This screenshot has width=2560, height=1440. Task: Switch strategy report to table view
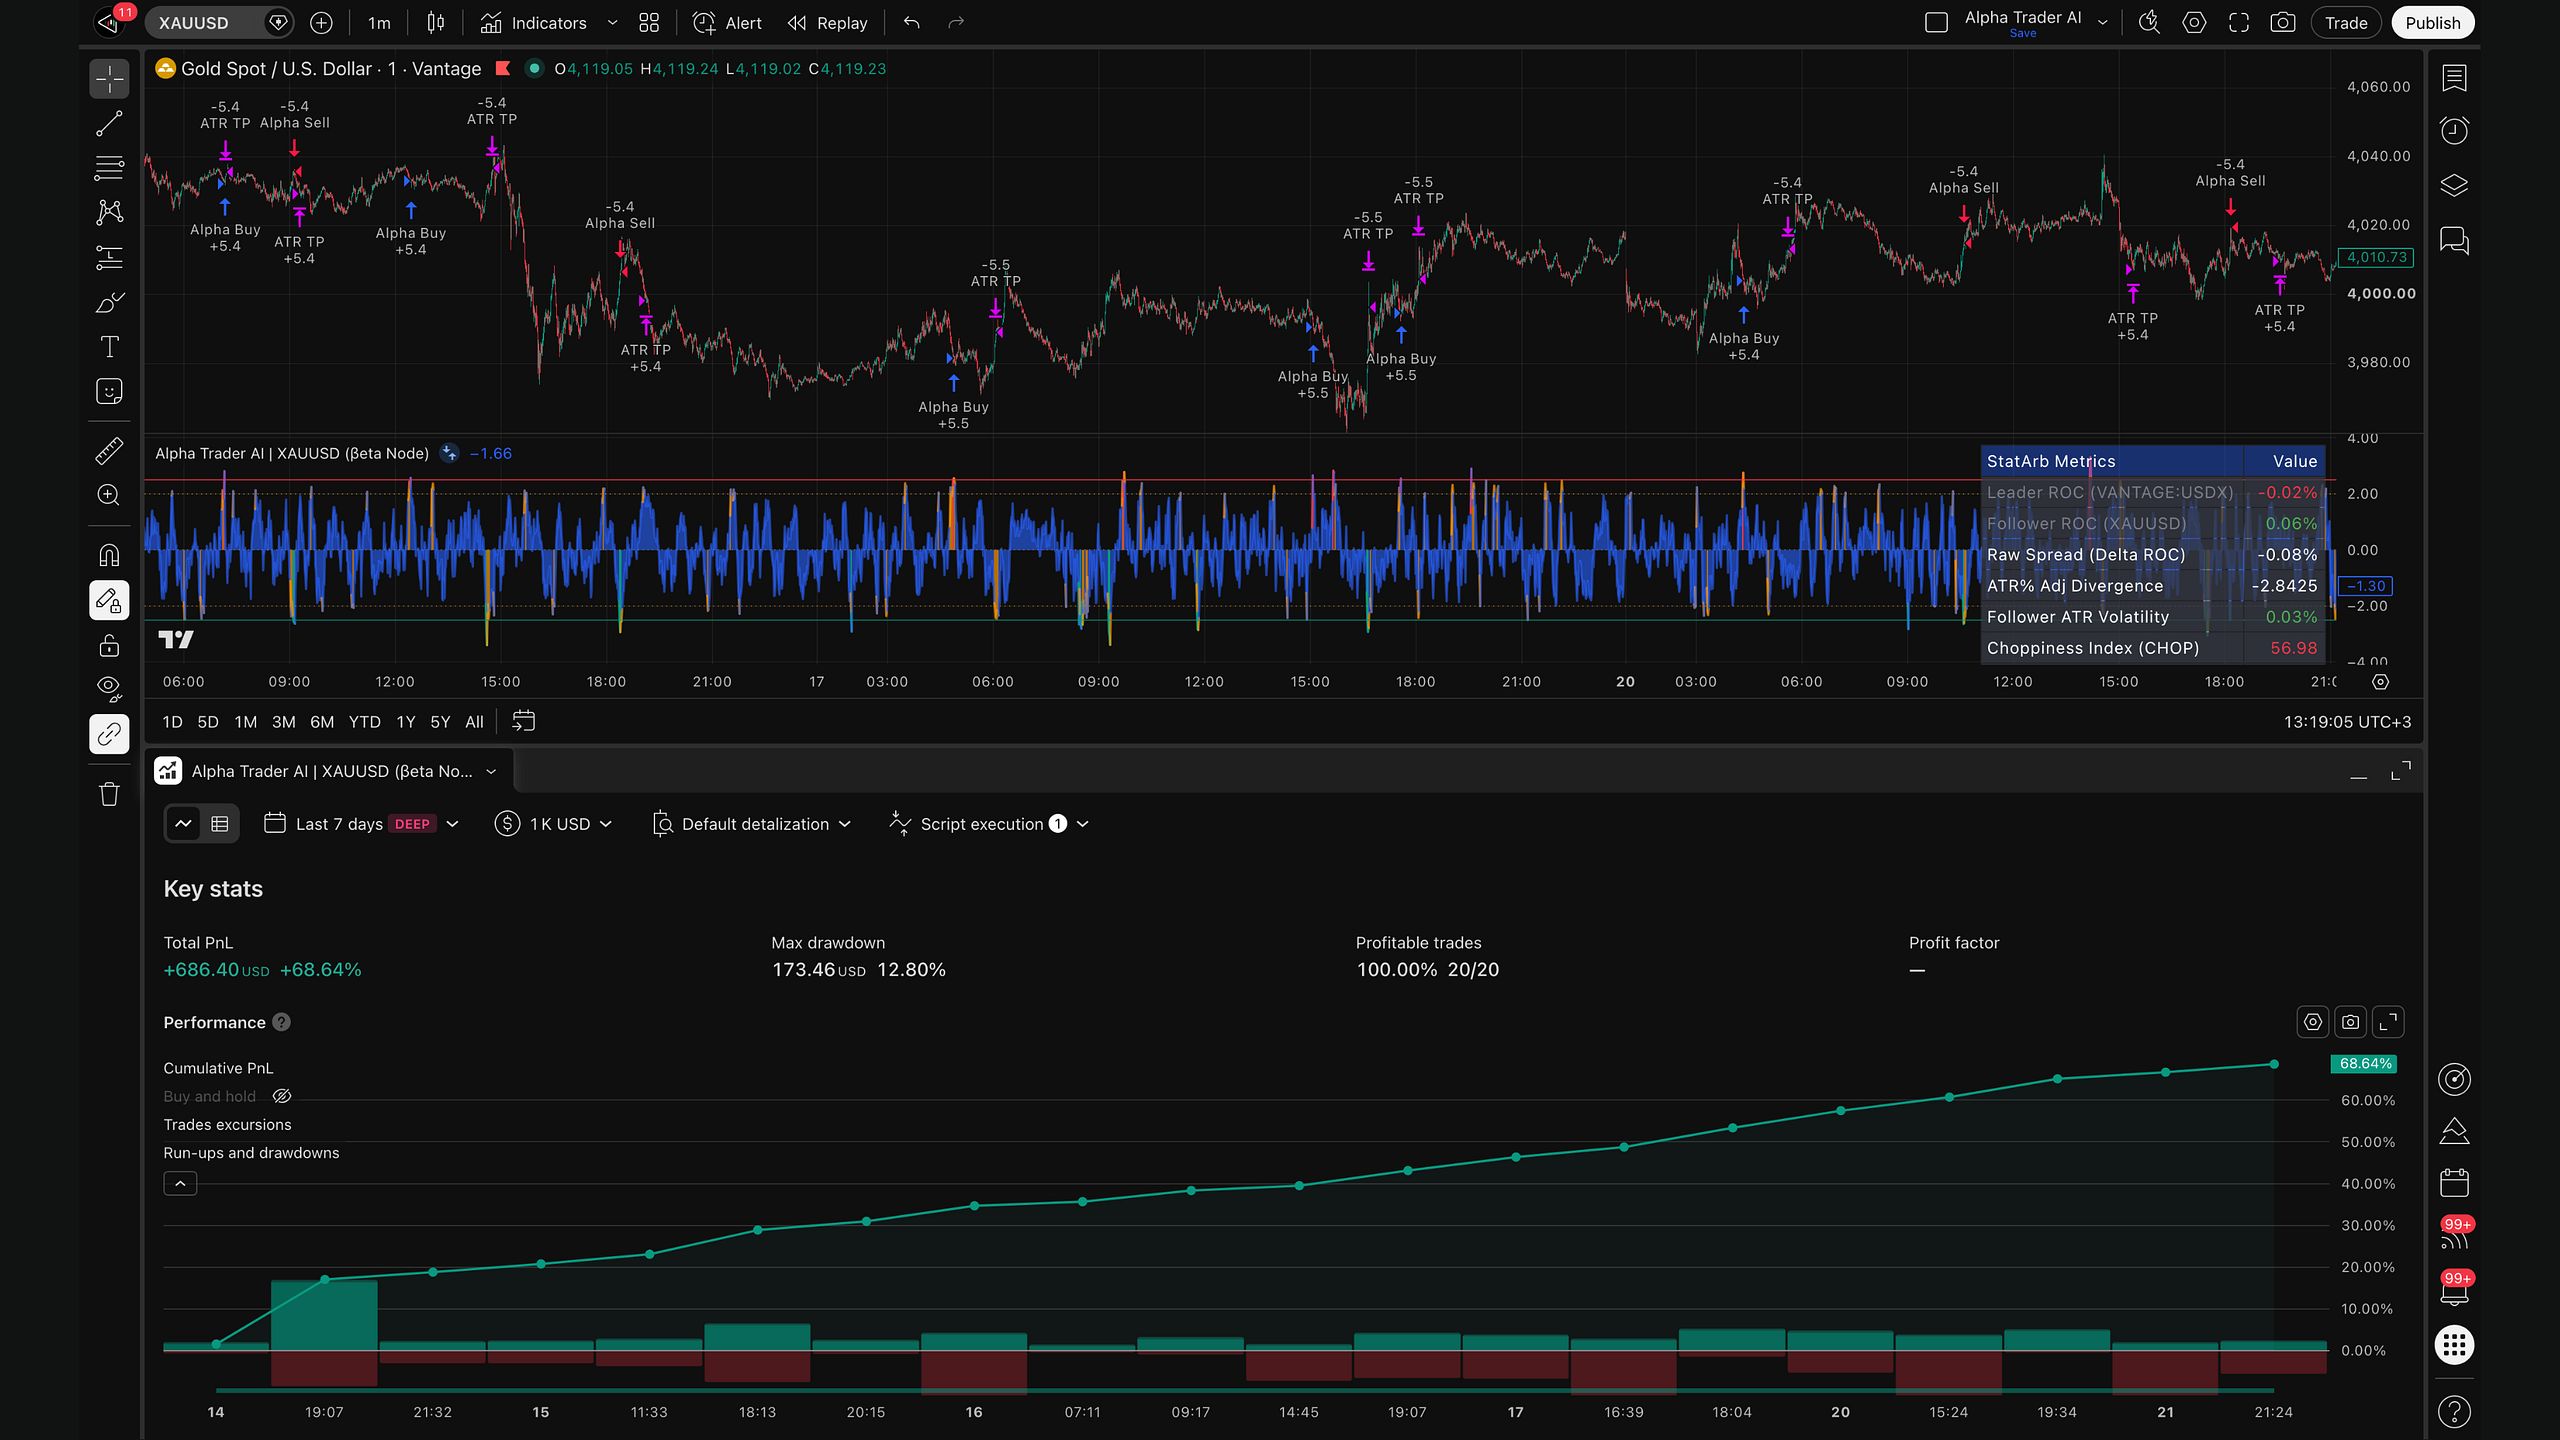(x=220, y=824)
